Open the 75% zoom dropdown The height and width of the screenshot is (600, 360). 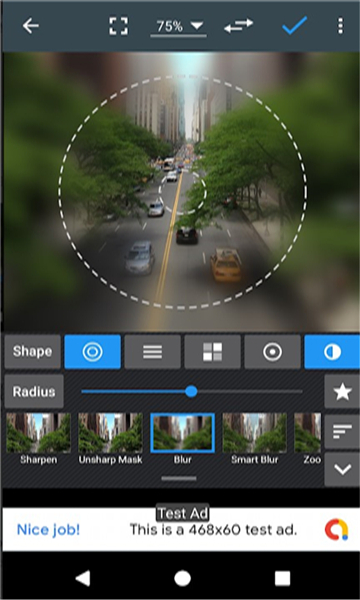coord(179,27)
